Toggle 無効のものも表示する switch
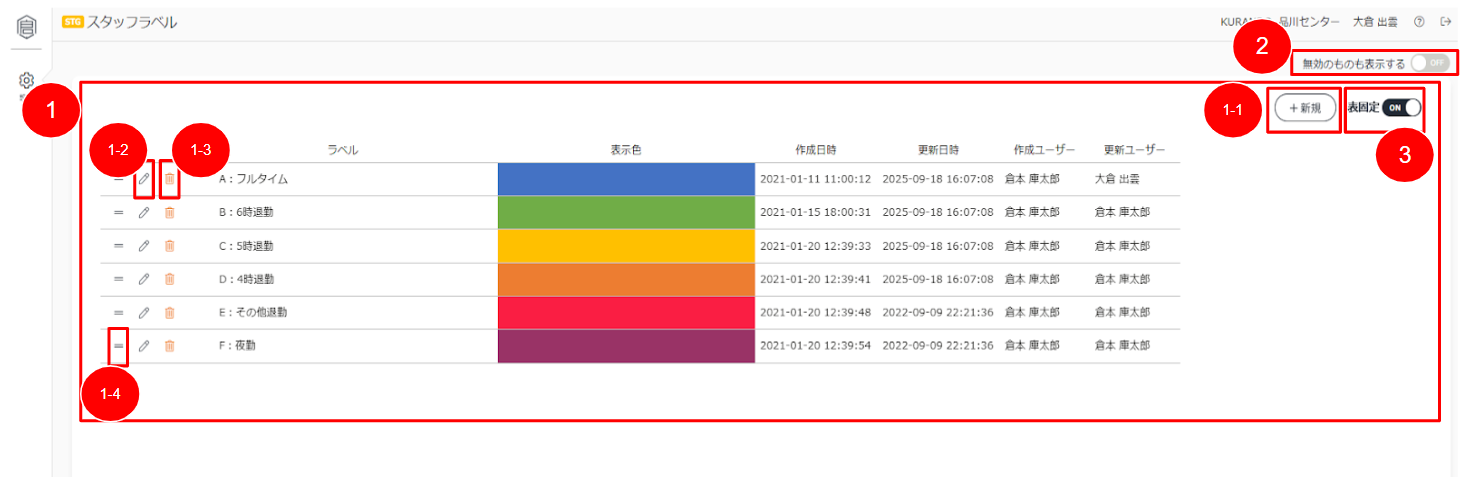1463x477 pixels. point(1430,63)
